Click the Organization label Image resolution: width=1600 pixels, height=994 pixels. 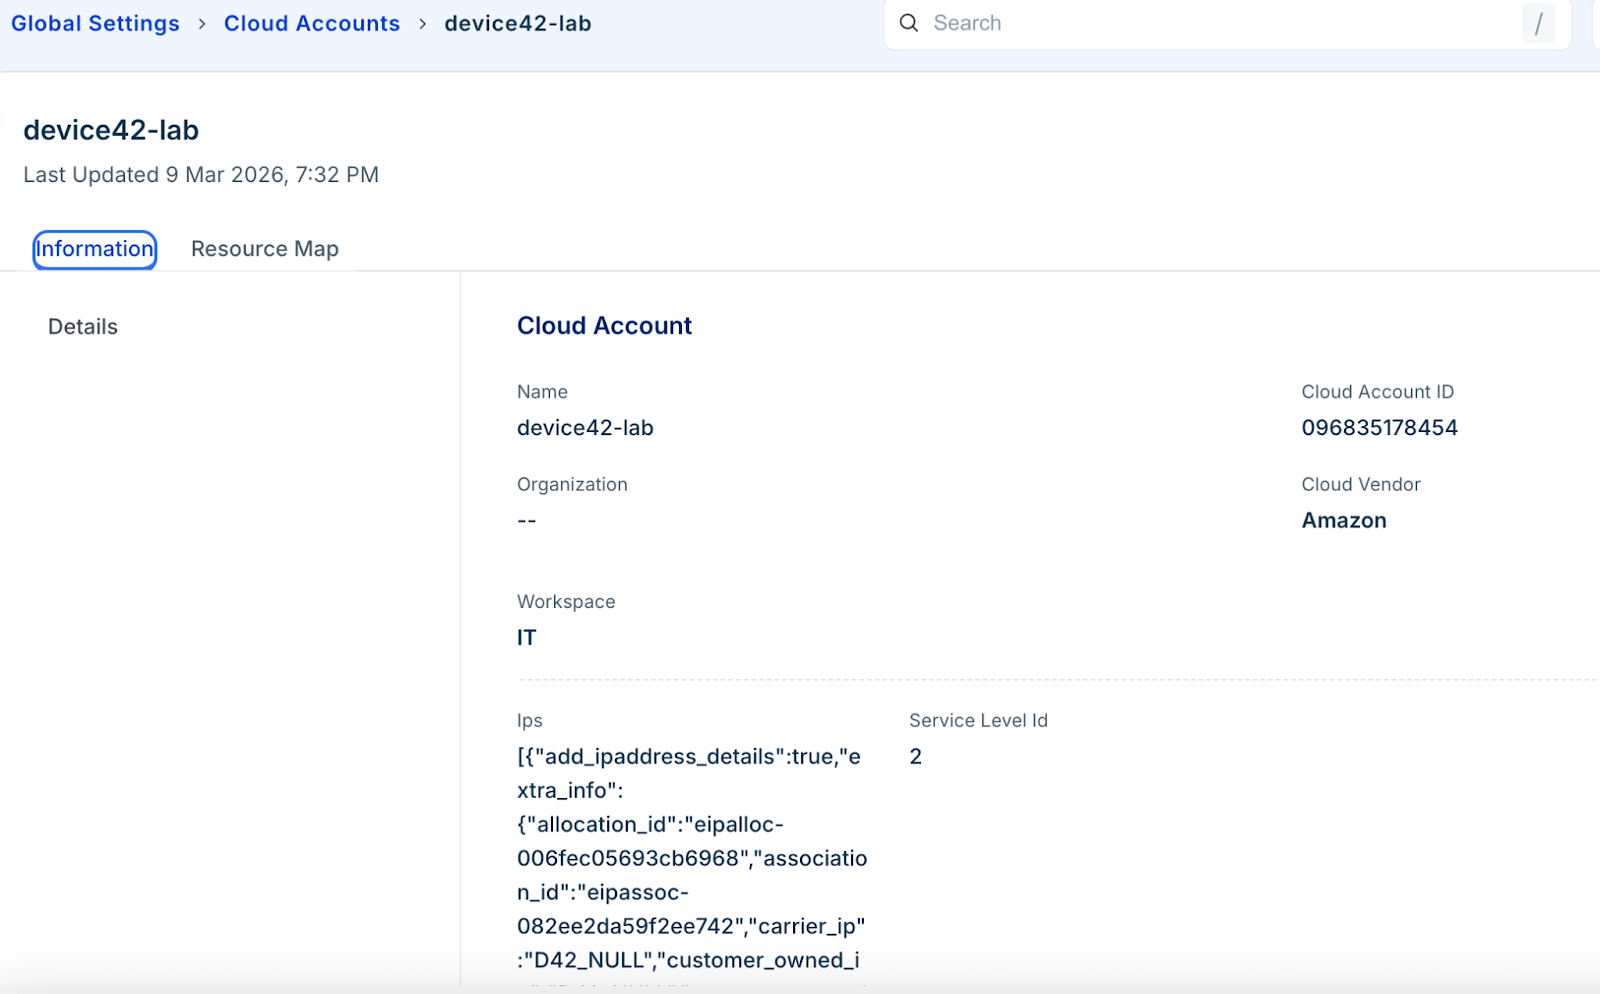572,485
